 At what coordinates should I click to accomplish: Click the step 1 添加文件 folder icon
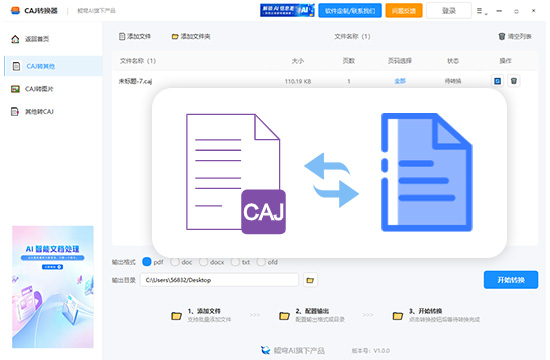coord(176,316)
